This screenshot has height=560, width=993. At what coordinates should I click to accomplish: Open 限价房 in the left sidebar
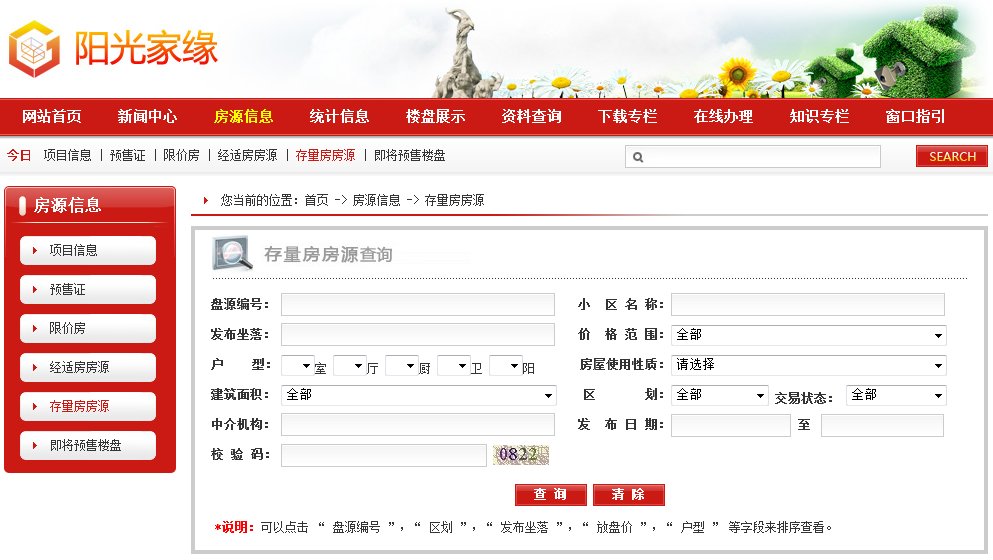point(88,328)
